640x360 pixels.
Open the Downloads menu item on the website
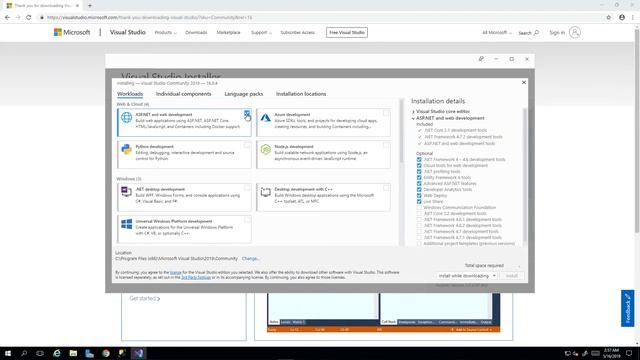(x=196, y=32)
